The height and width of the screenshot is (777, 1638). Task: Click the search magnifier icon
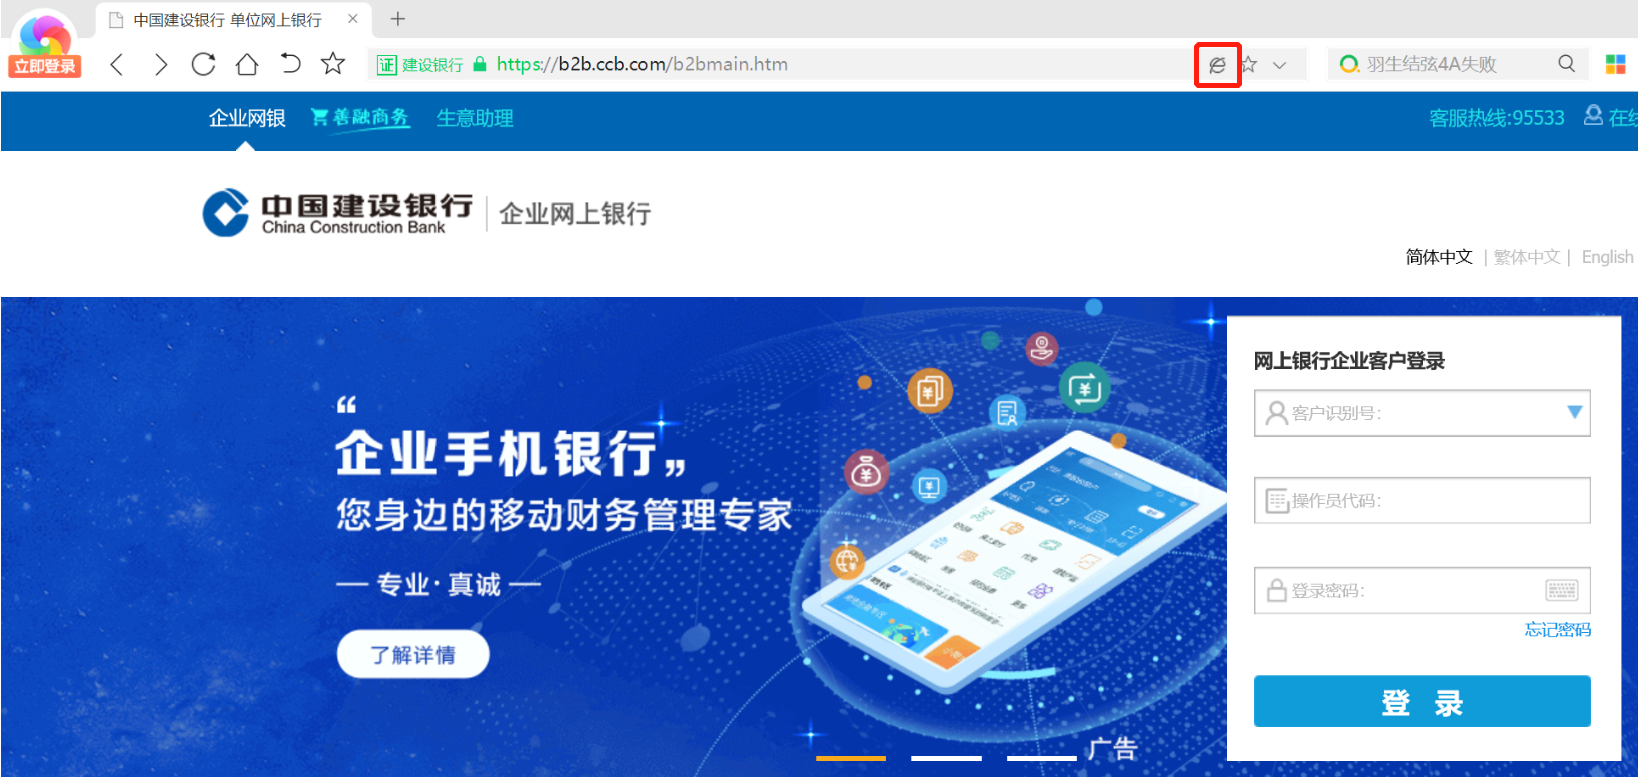1566,64
